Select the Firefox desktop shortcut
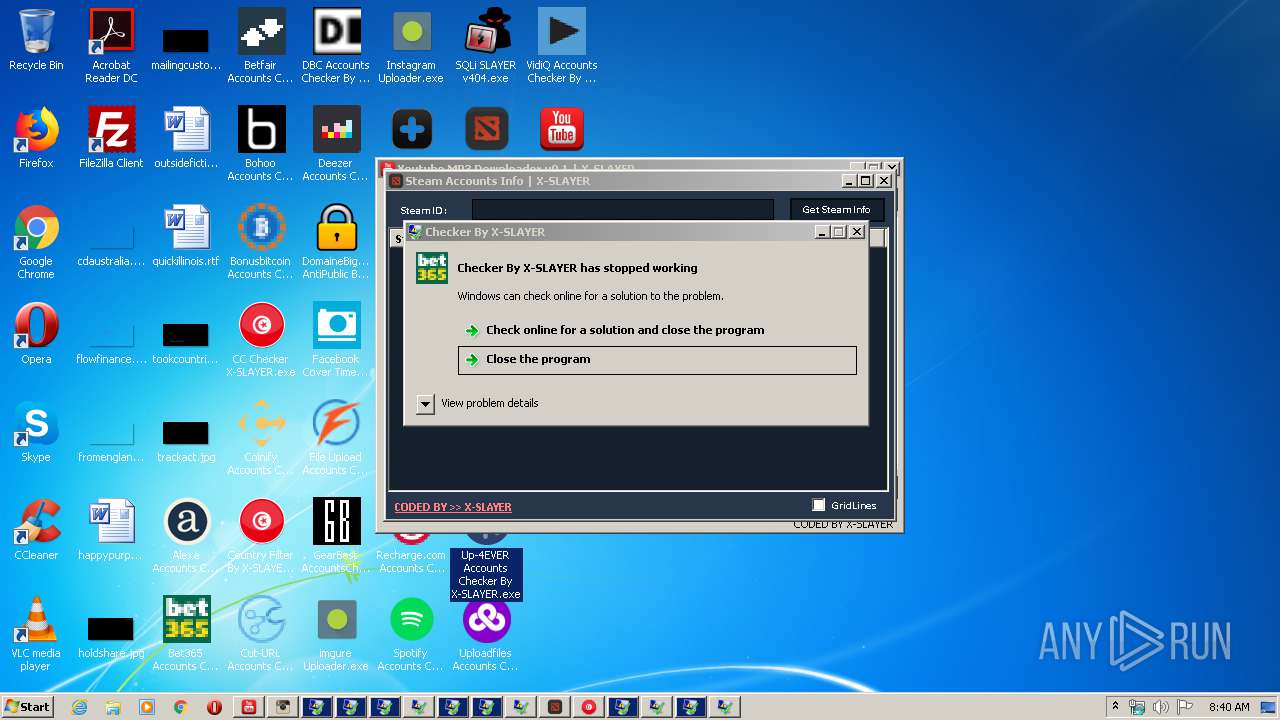Viewport: 1280px width, 720px height. click(x=36, y=138)
